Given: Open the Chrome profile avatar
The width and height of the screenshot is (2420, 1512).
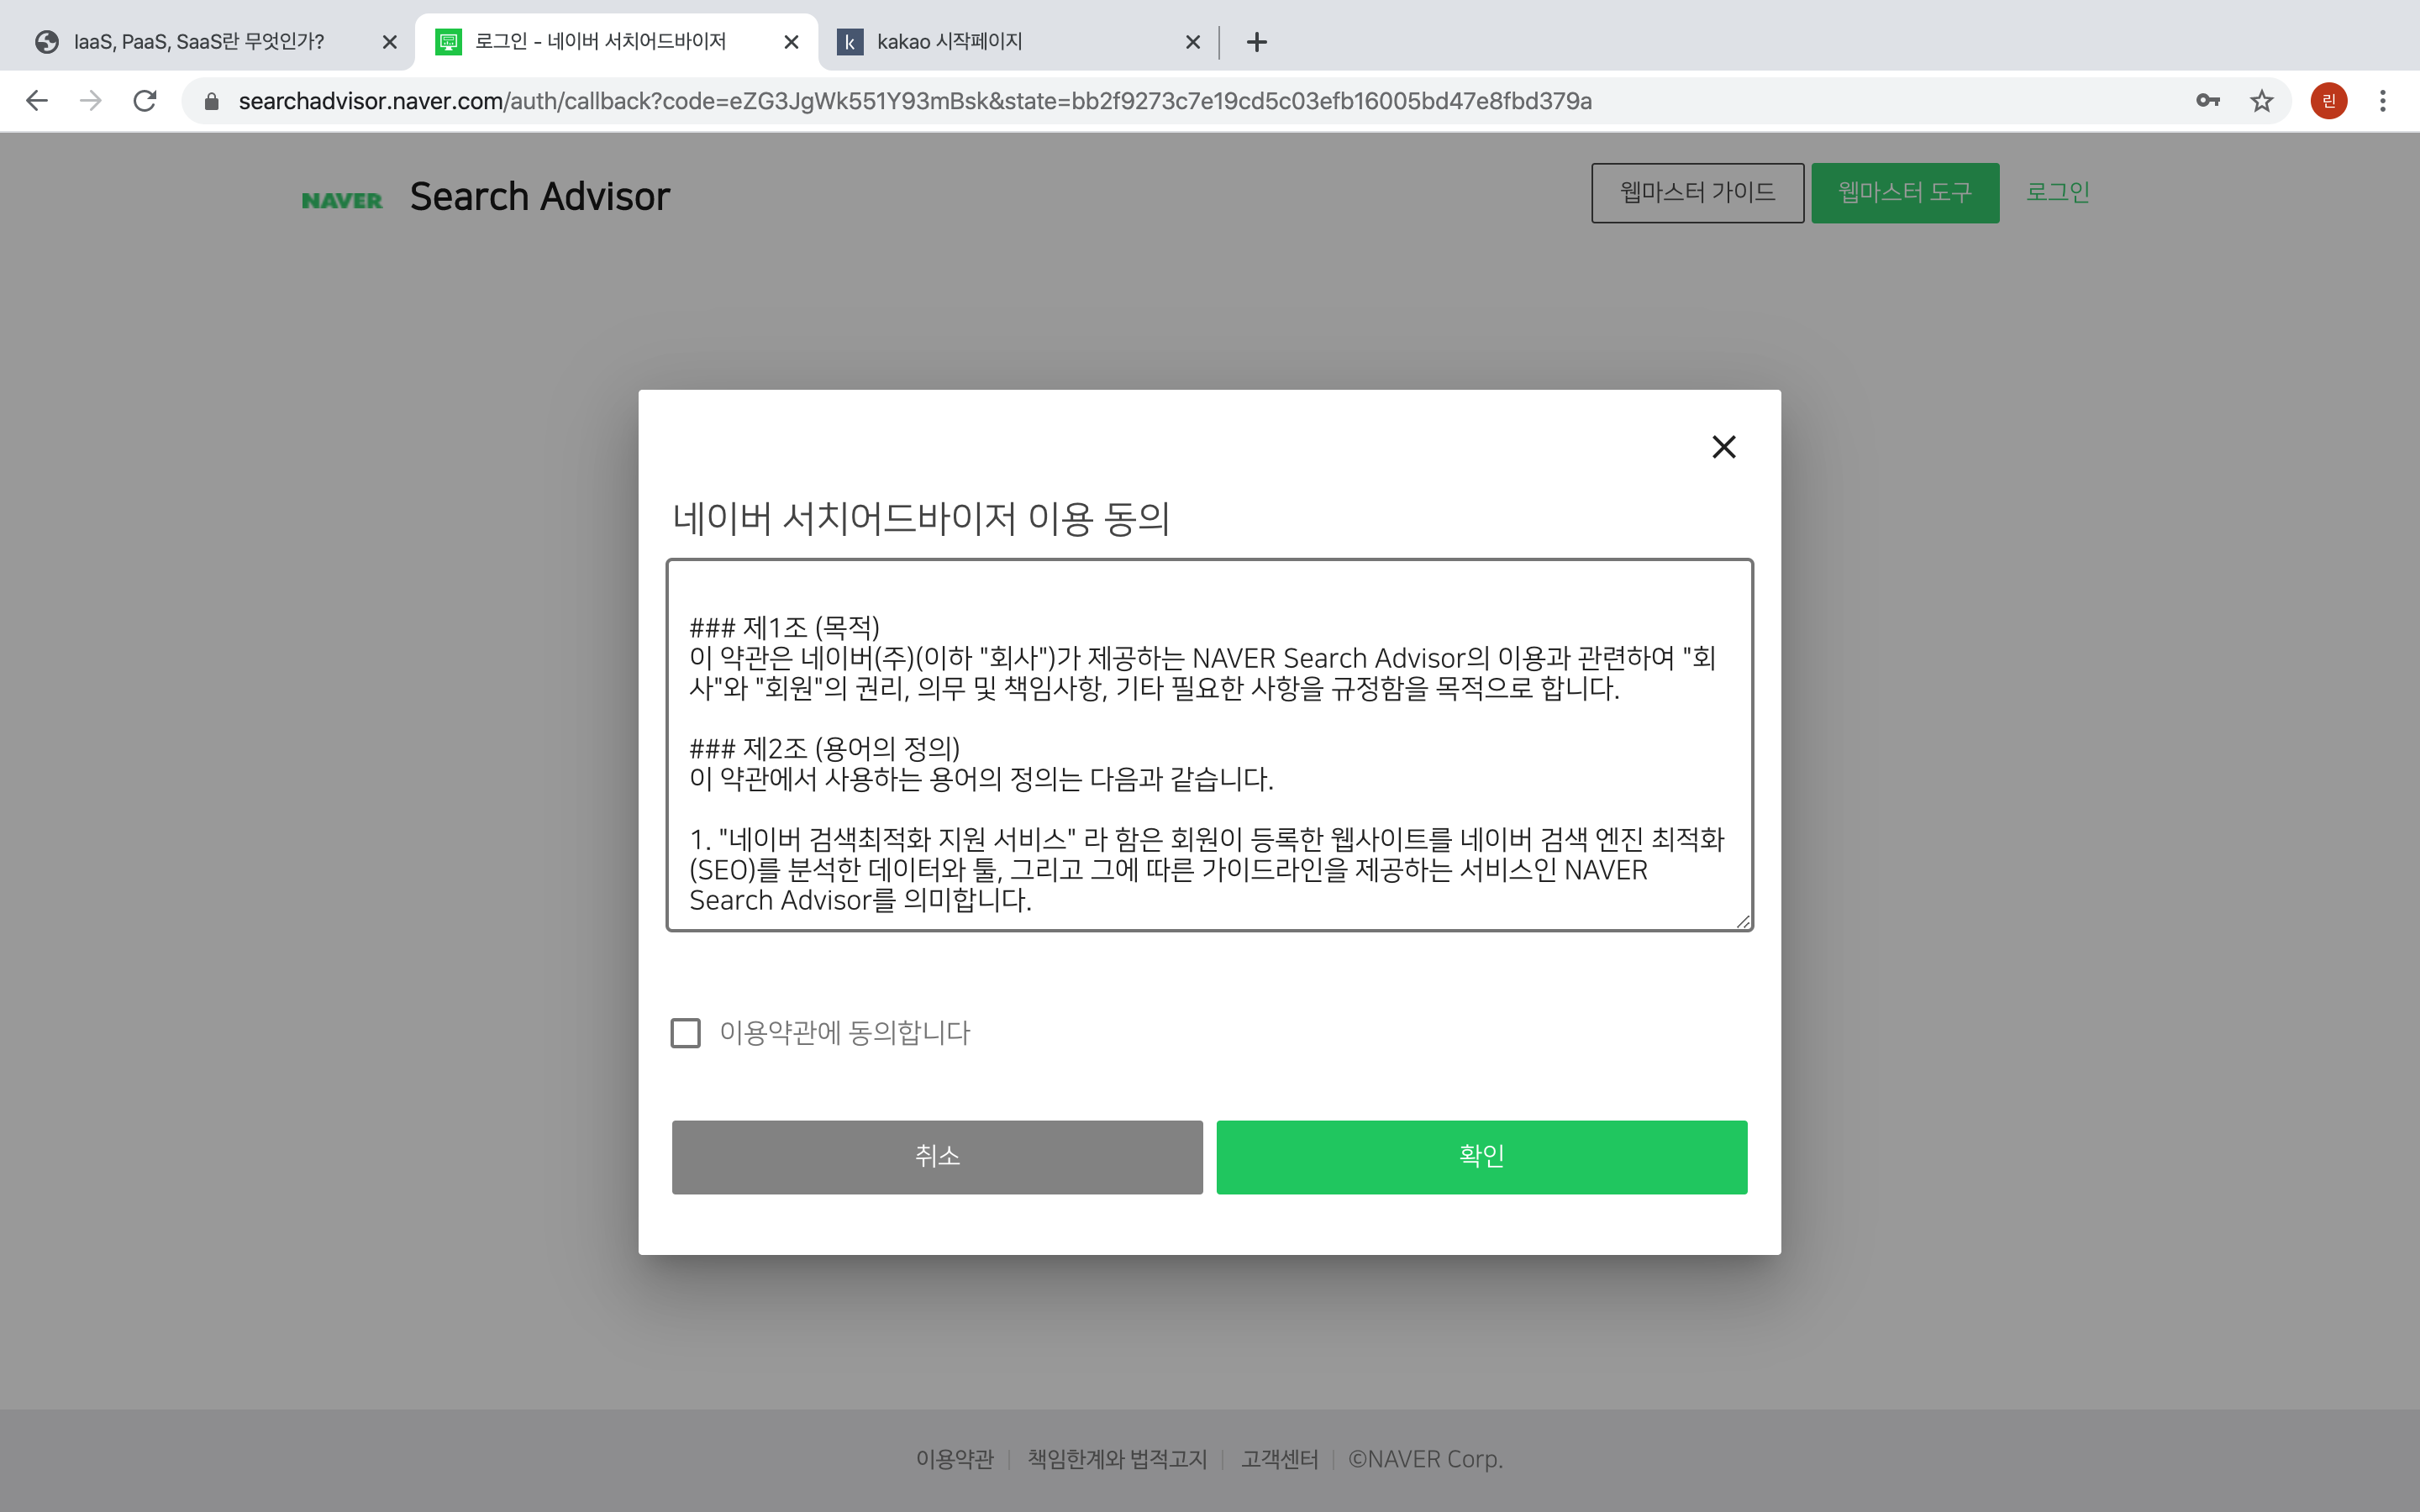Looking at the screenshot, I should [x=2328, y=101].
